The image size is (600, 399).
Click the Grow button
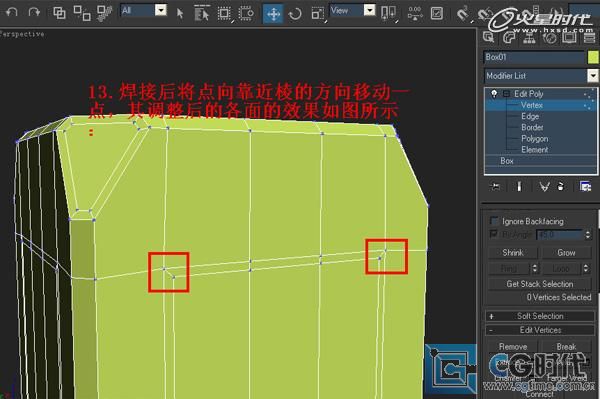(566, 252)
